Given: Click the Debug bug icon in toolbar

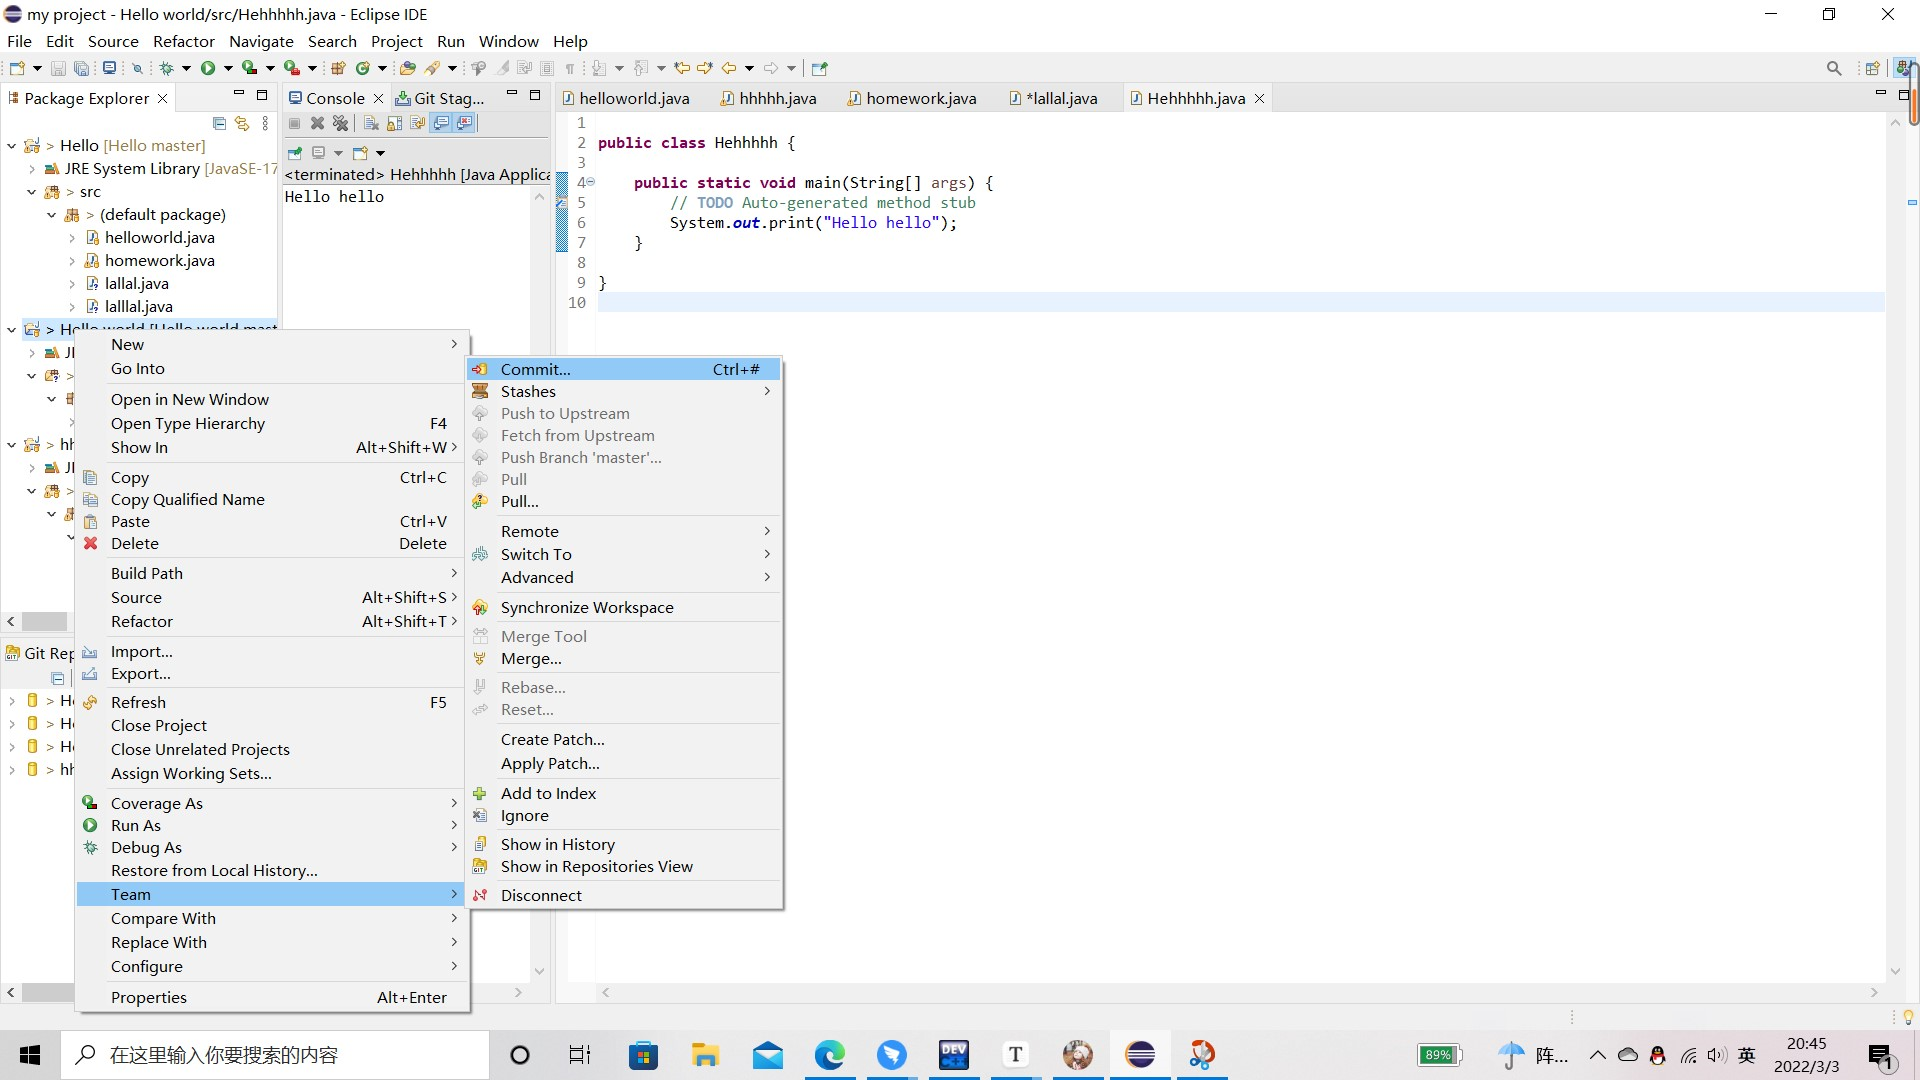Looking at the screenshot, I should [x=167, y=68].
